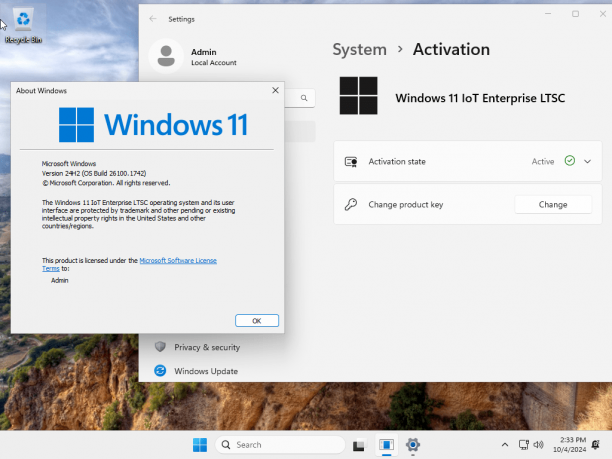Click licensed user Admin in About dialog
This screenshot has width=612, height=459.
click(x=60, y=281)
